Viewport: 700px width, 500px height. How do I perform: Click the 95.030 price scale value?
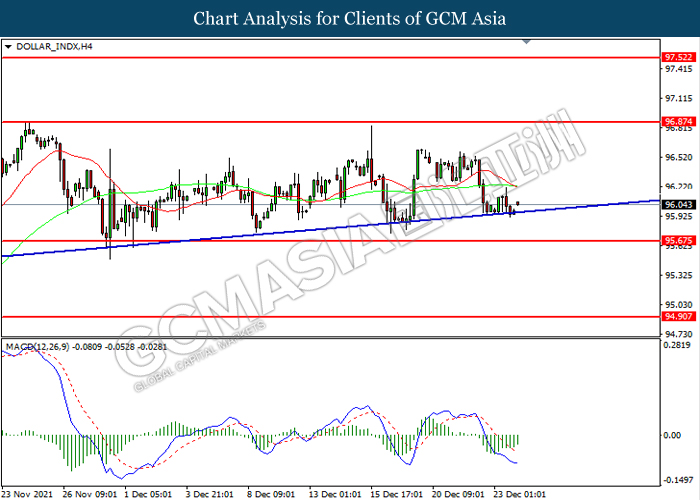click(x=679, y=305)
